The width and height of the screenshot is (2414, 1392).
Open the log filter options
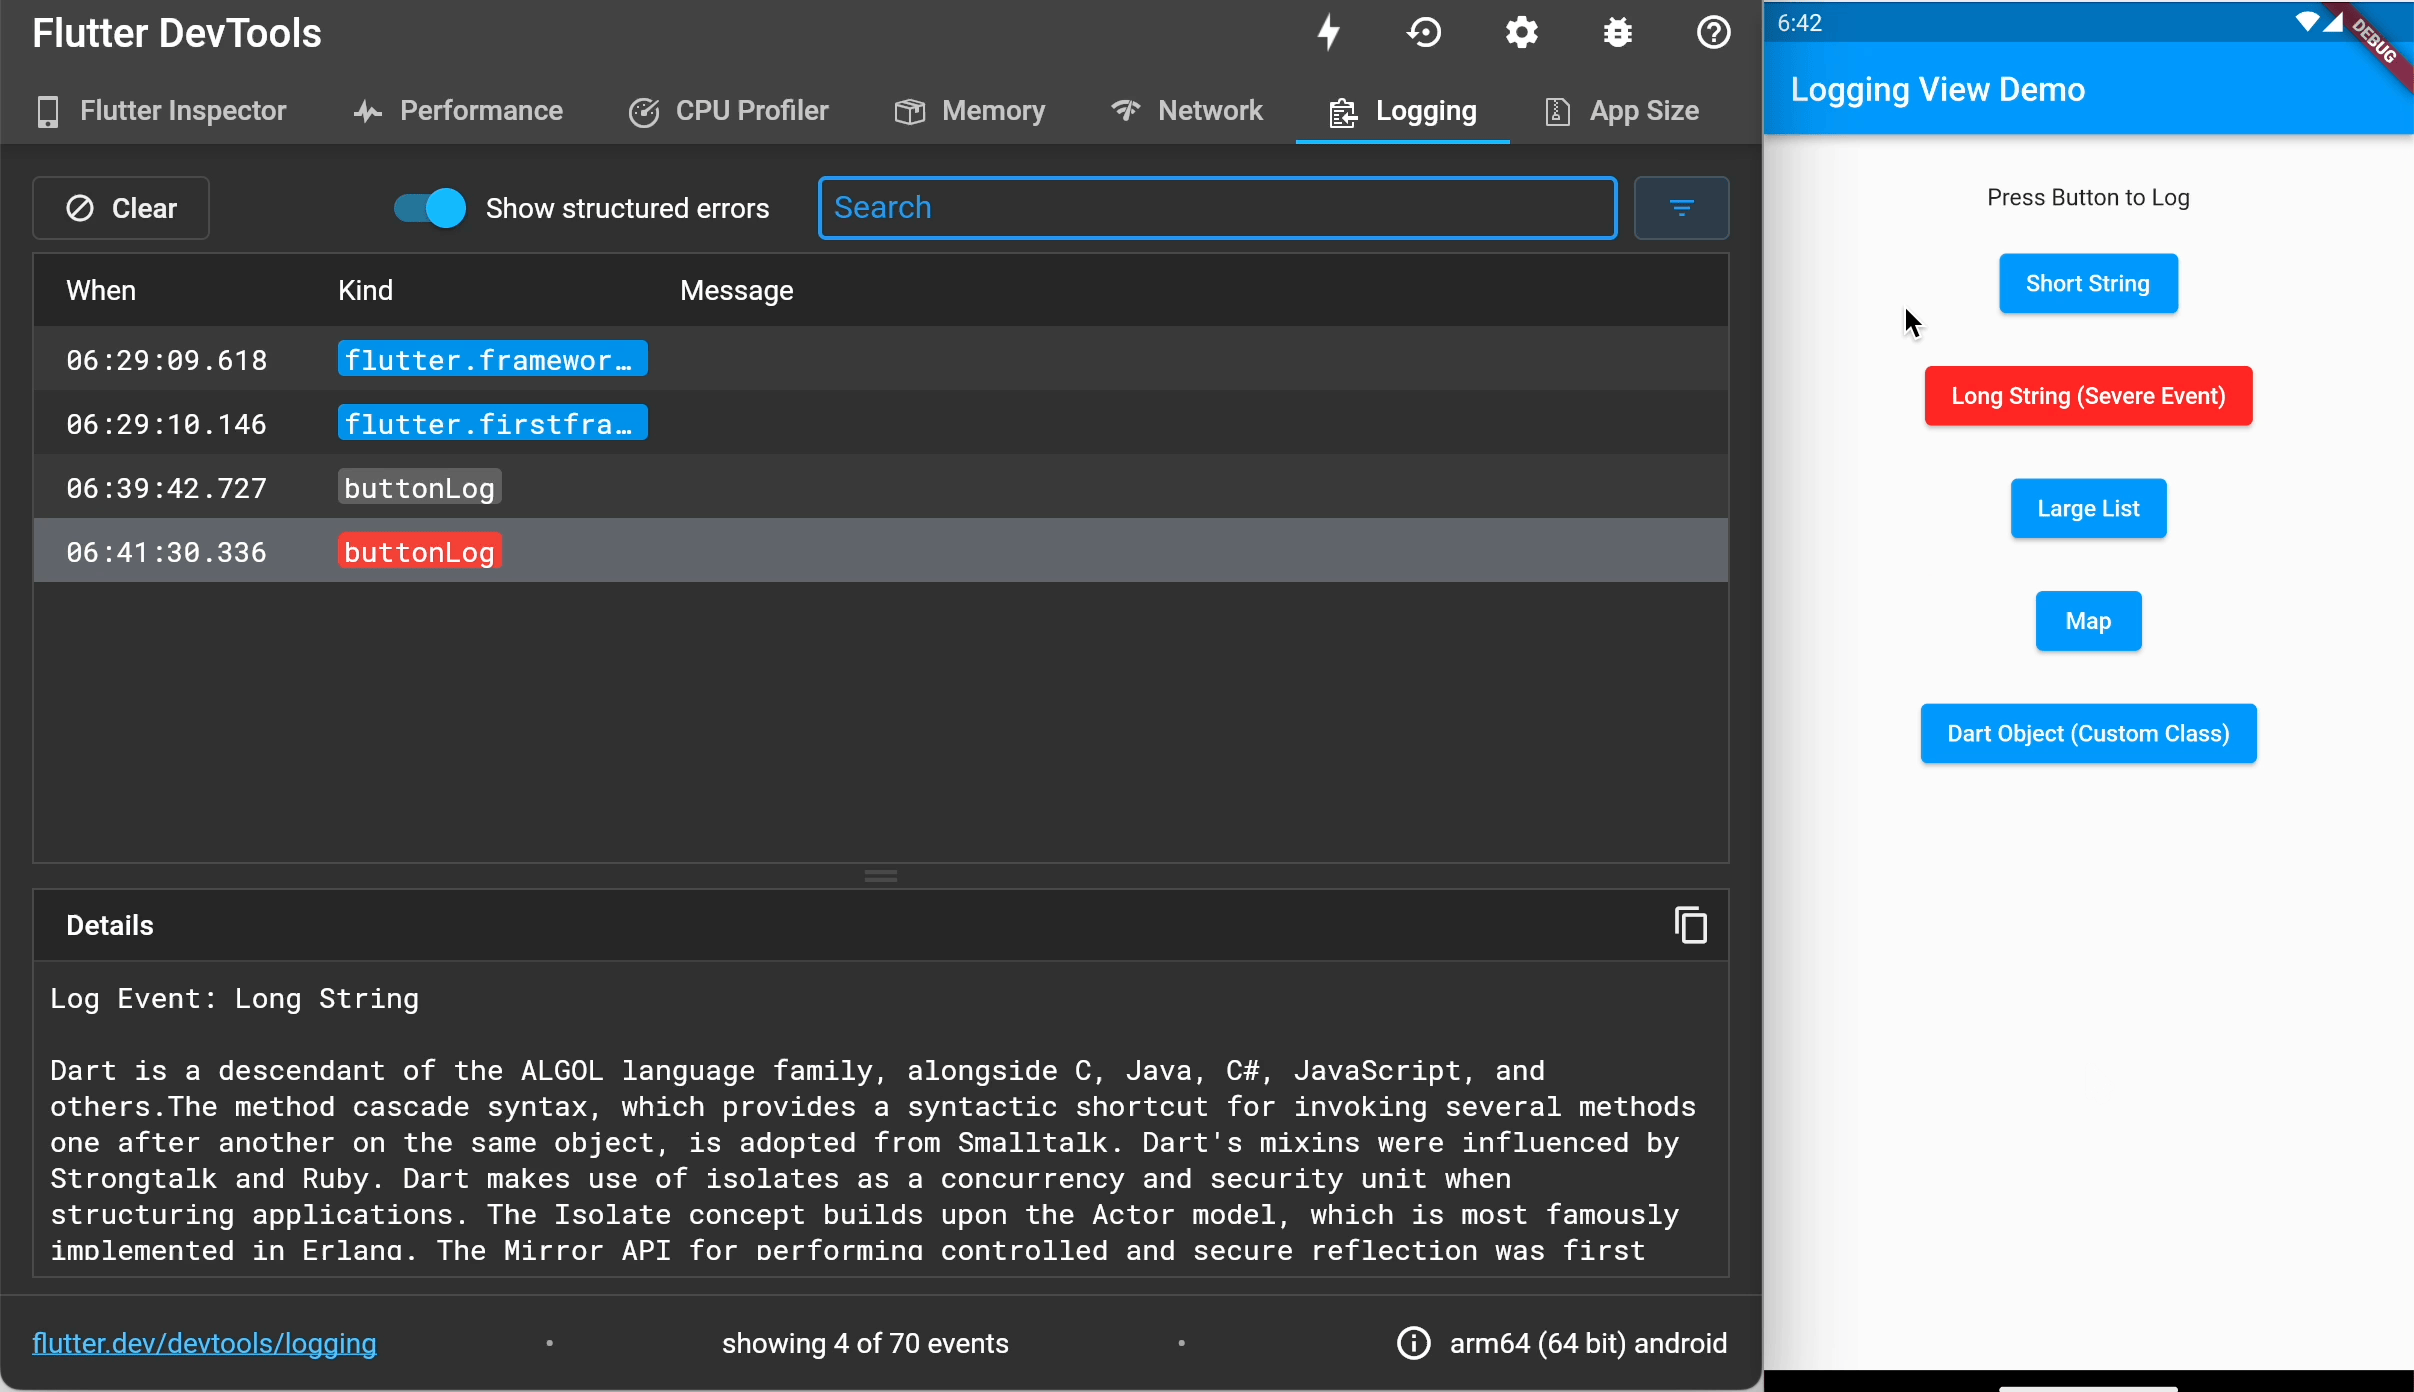pyautogui.click(x=1681, y=208)
